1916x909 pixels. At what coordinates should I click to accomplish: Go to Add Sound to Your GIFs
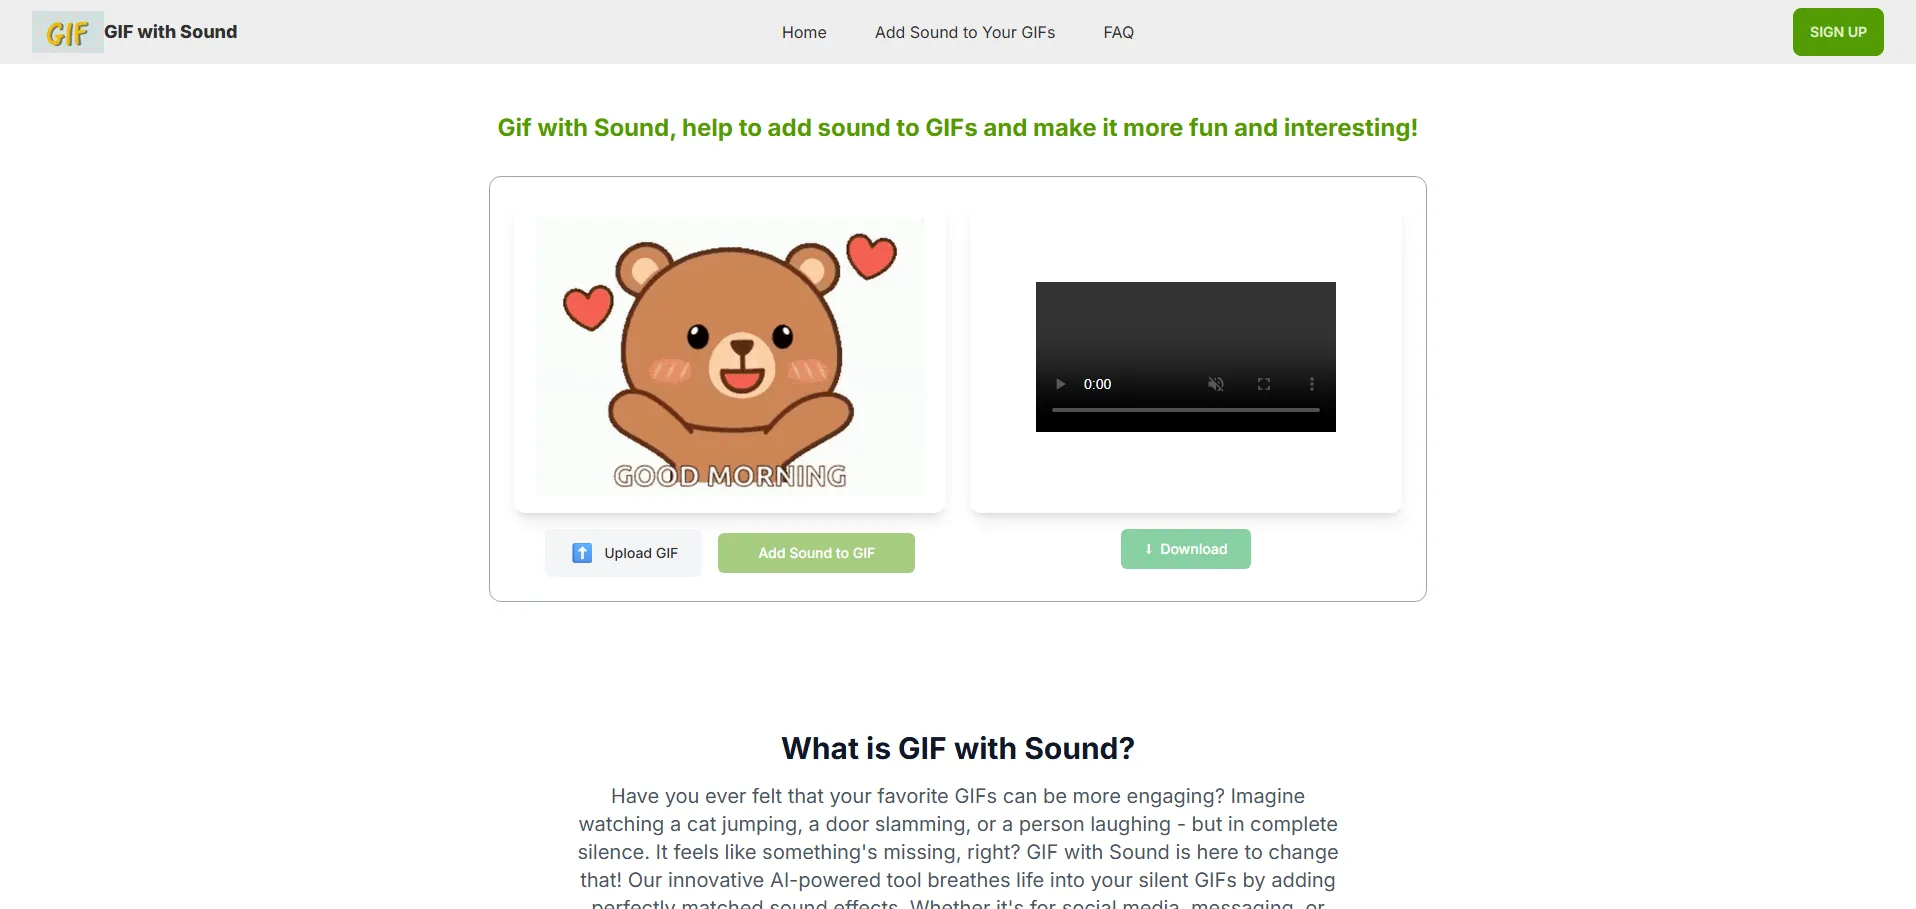(965, 32)
